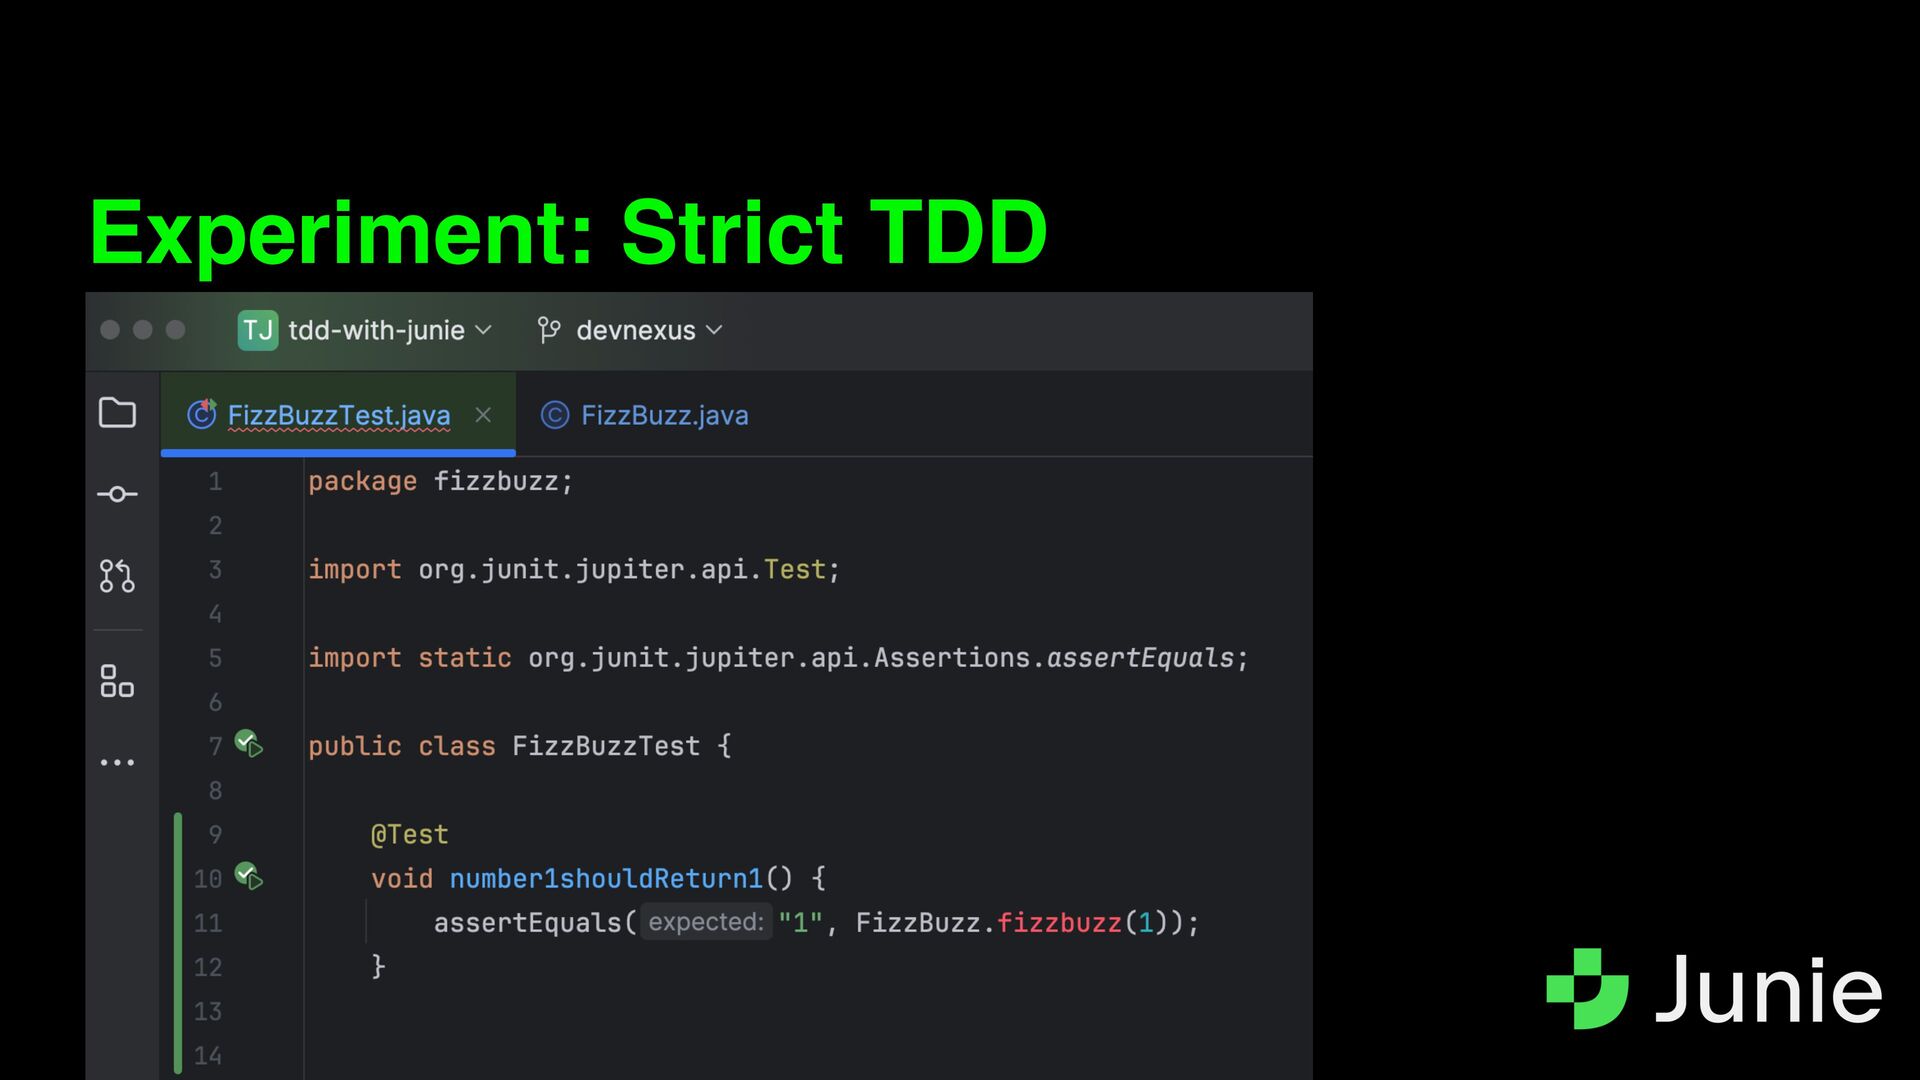
Task: Switch to the FizzBuzz.java tab
Action: coord(663,415)
